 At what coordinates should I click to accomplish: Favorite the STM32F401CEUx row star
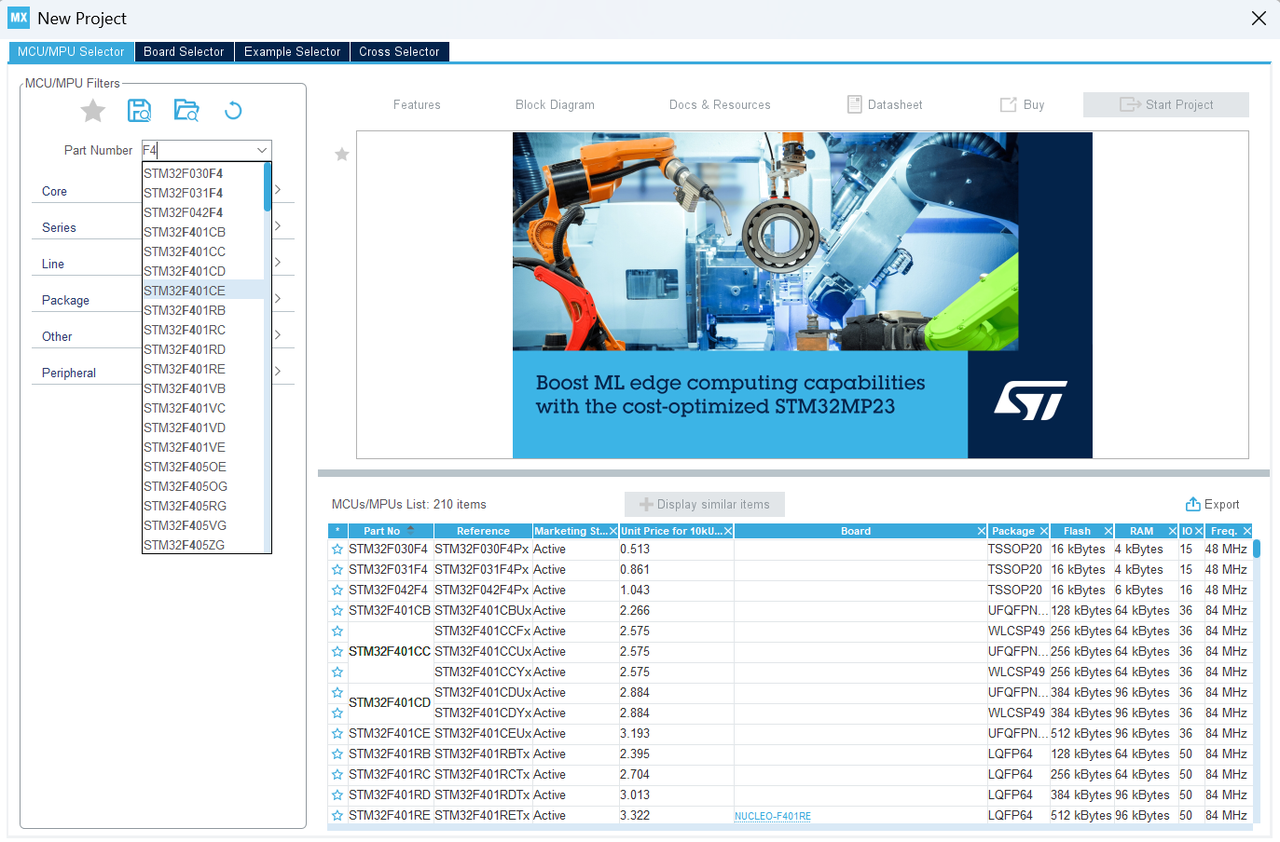click(x=337, y=733)
